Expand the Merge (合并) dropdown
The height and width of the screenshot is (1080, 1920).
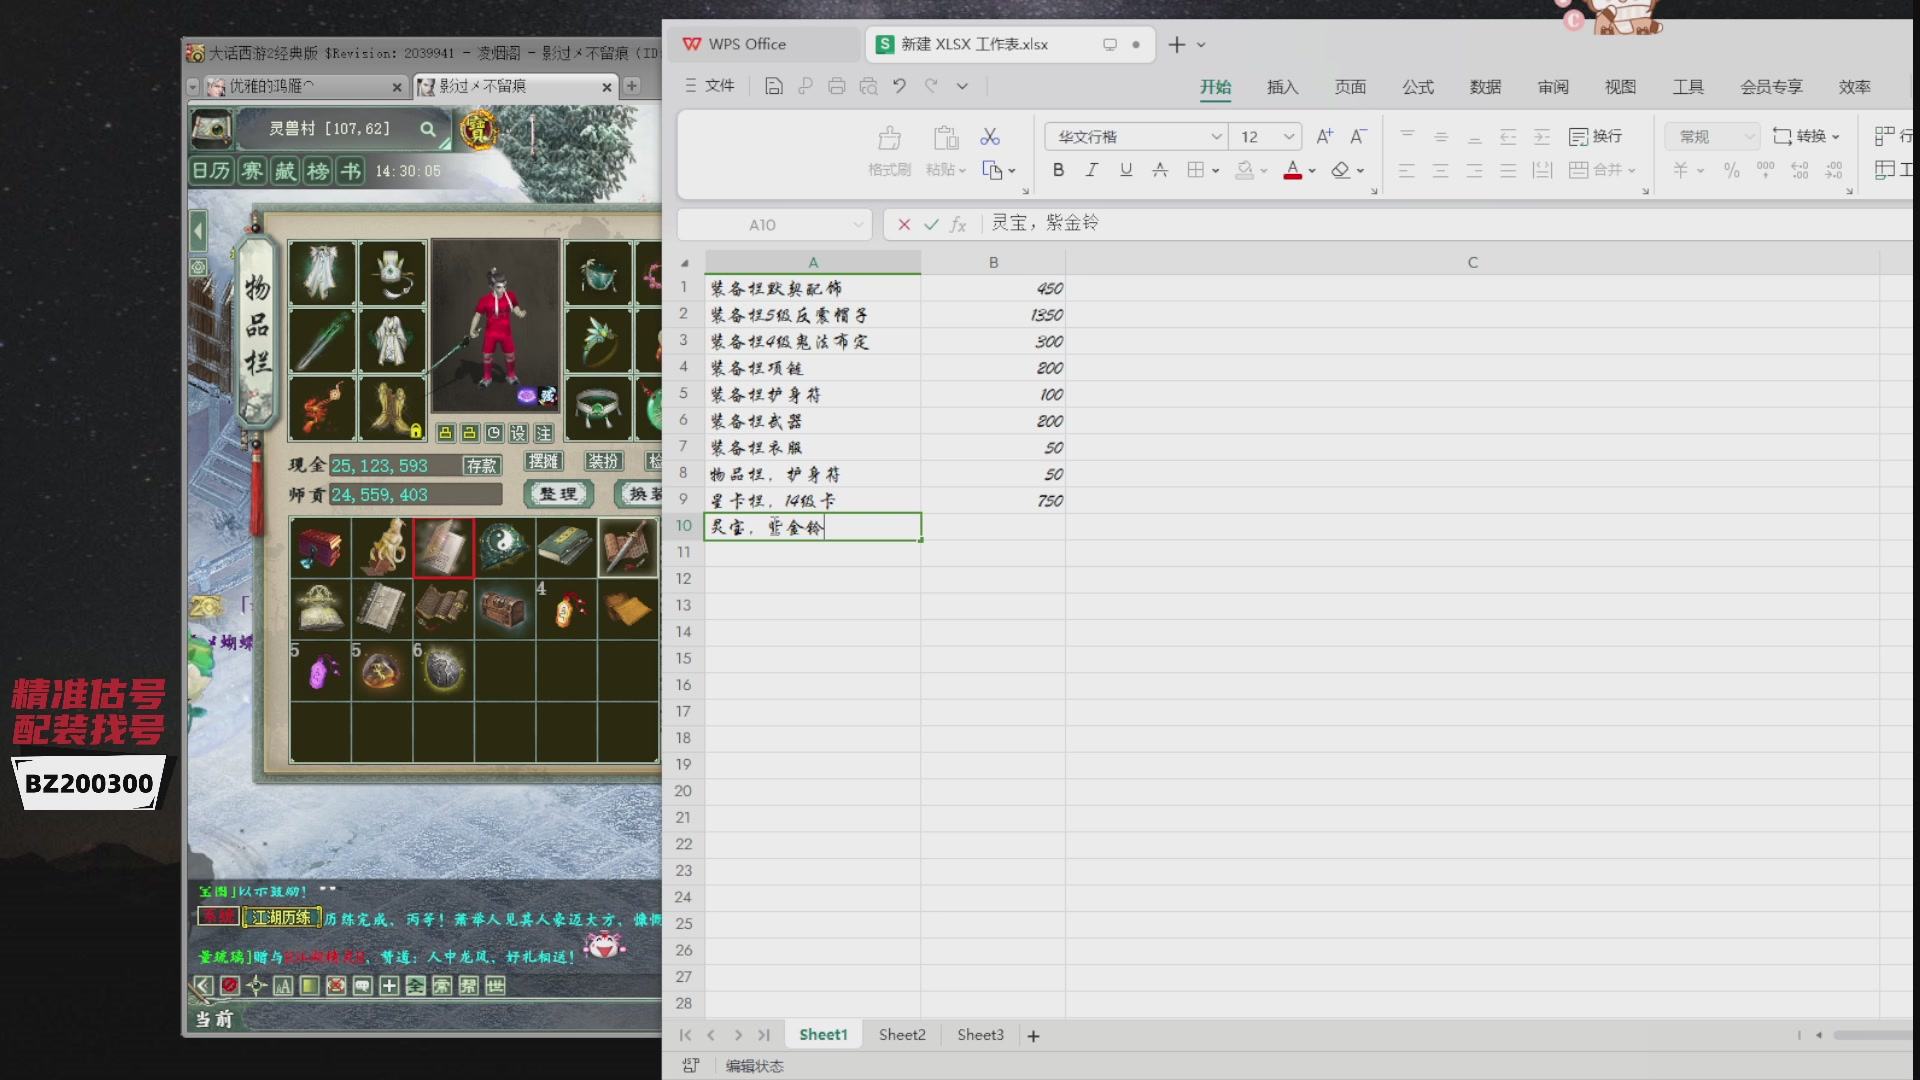1632,171
